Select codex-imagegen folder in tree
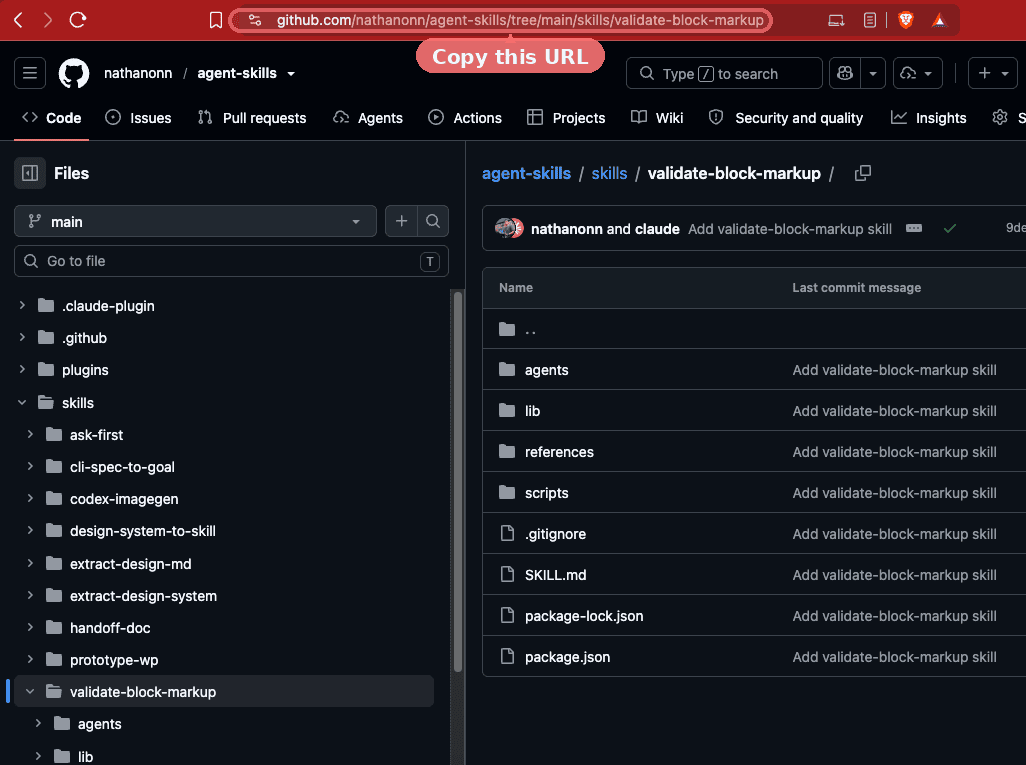Screen dimensions: 1026x765 [x=124, y=499]
